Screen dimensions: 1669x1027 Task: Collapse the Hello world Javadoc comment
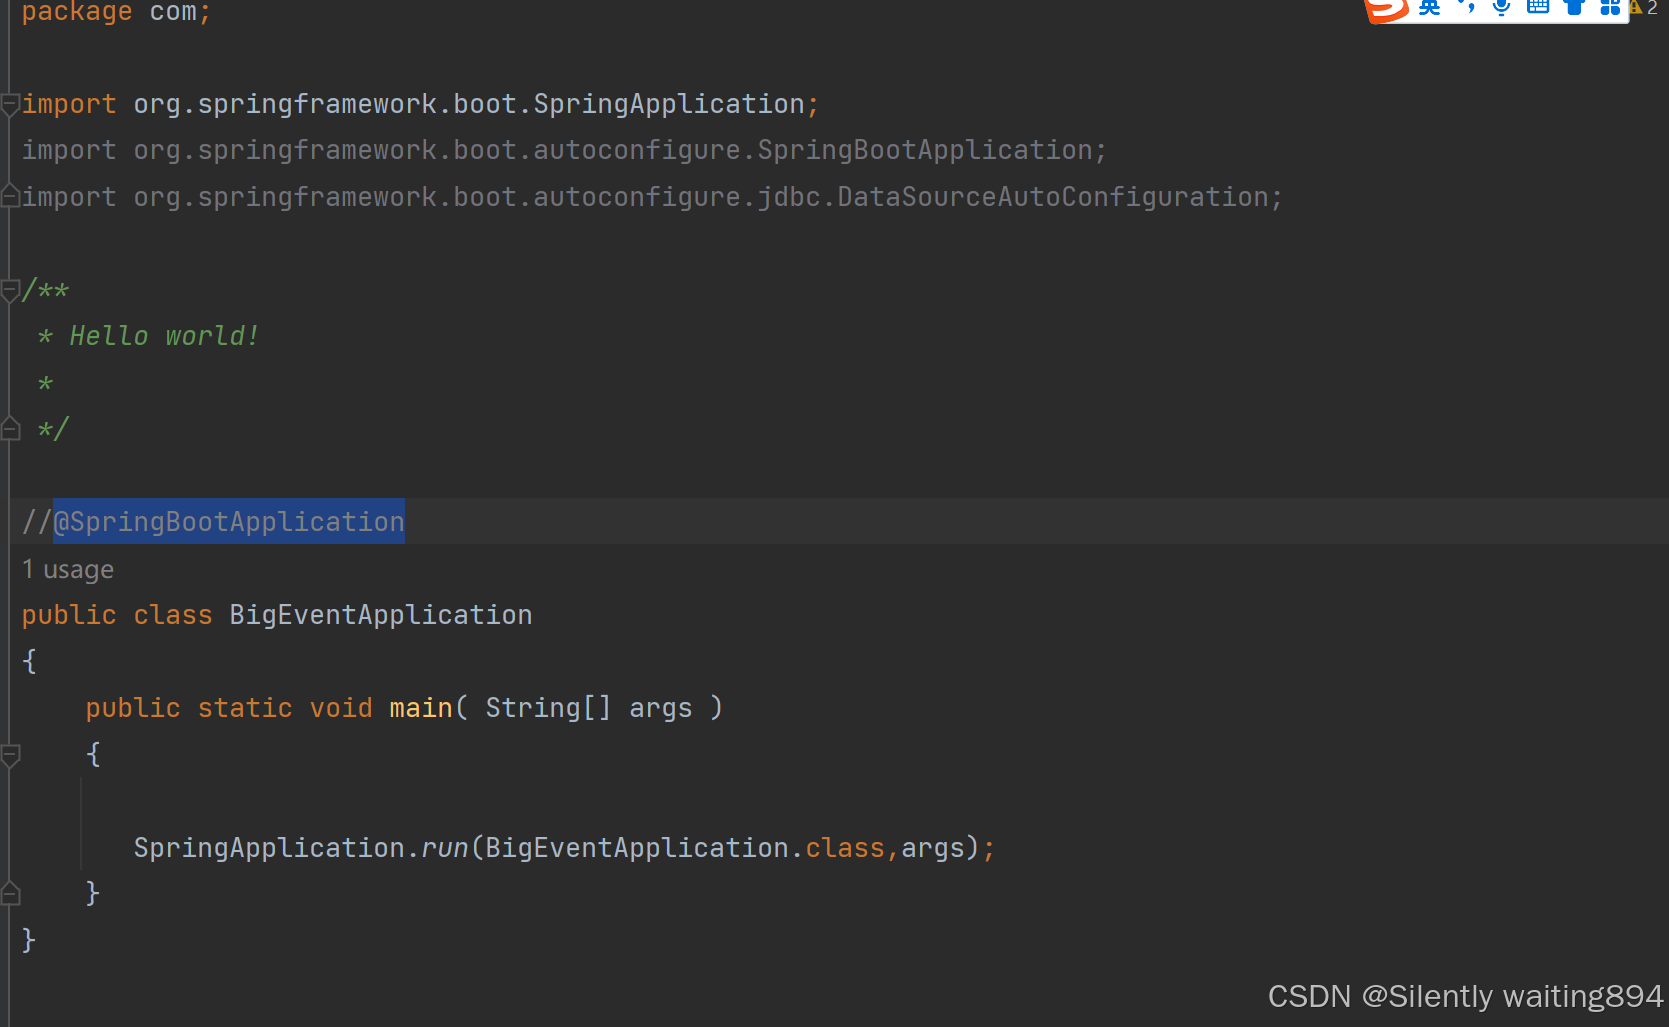point(9,290)
